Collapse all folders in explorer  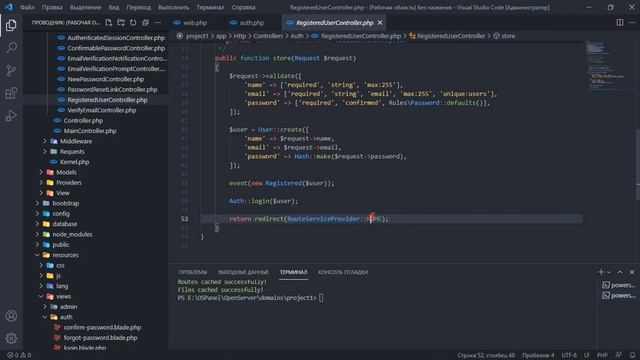click(145, 23)
